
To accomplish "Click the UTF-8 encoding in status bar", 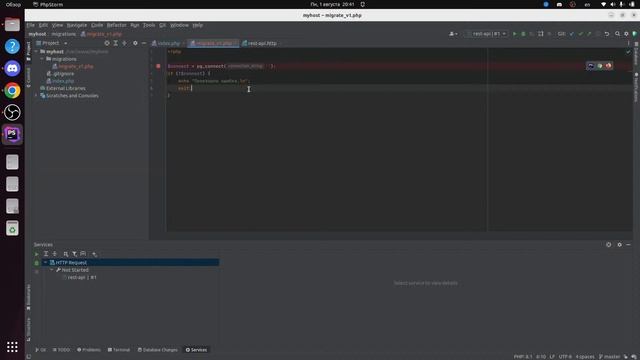I will pyautogui.click(x=565, y=356).
